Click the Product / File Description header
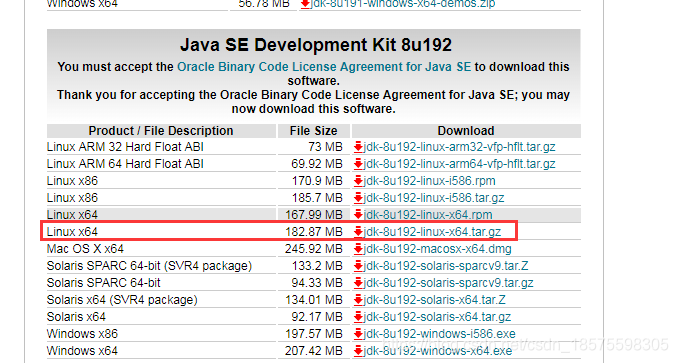Screen dimensions: 678x363 [x=161, y=131]
